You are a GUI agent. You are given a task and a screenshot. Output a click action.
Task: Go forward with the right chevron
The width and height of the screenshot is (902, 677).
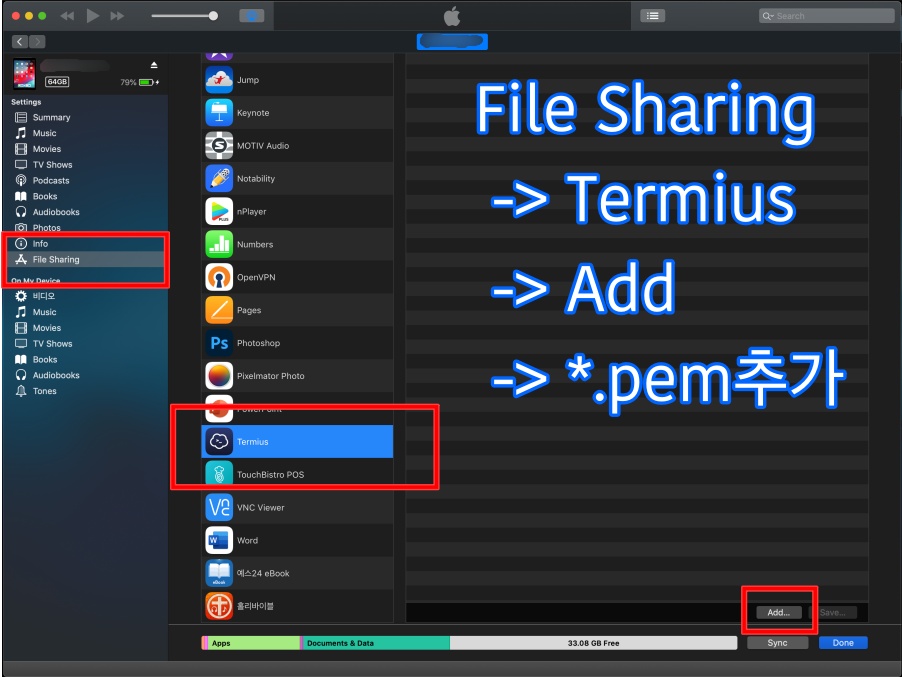pyautogui.click(x=37, y=41)
